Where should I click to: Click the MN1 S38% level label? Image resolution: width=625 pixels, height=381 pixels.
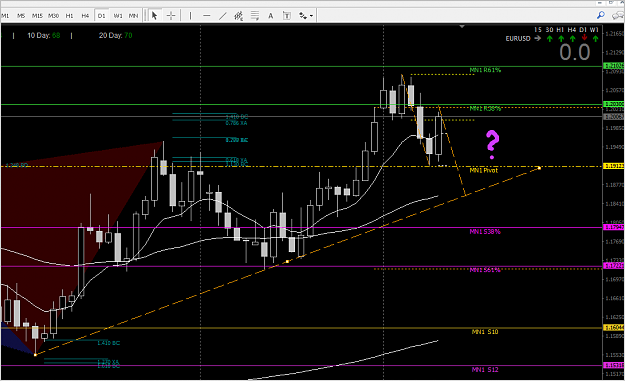point(485,232)
